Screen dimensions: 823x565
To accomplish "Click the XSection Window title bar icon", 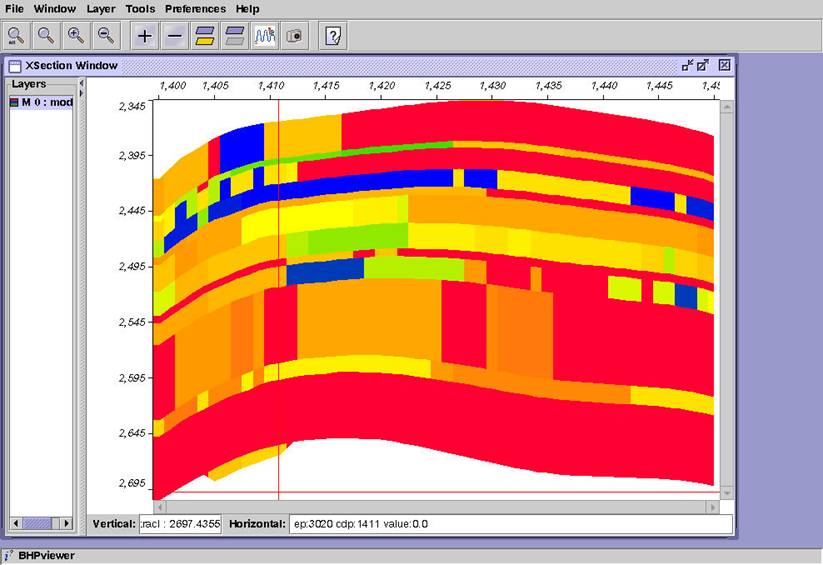I will [15, 66].
